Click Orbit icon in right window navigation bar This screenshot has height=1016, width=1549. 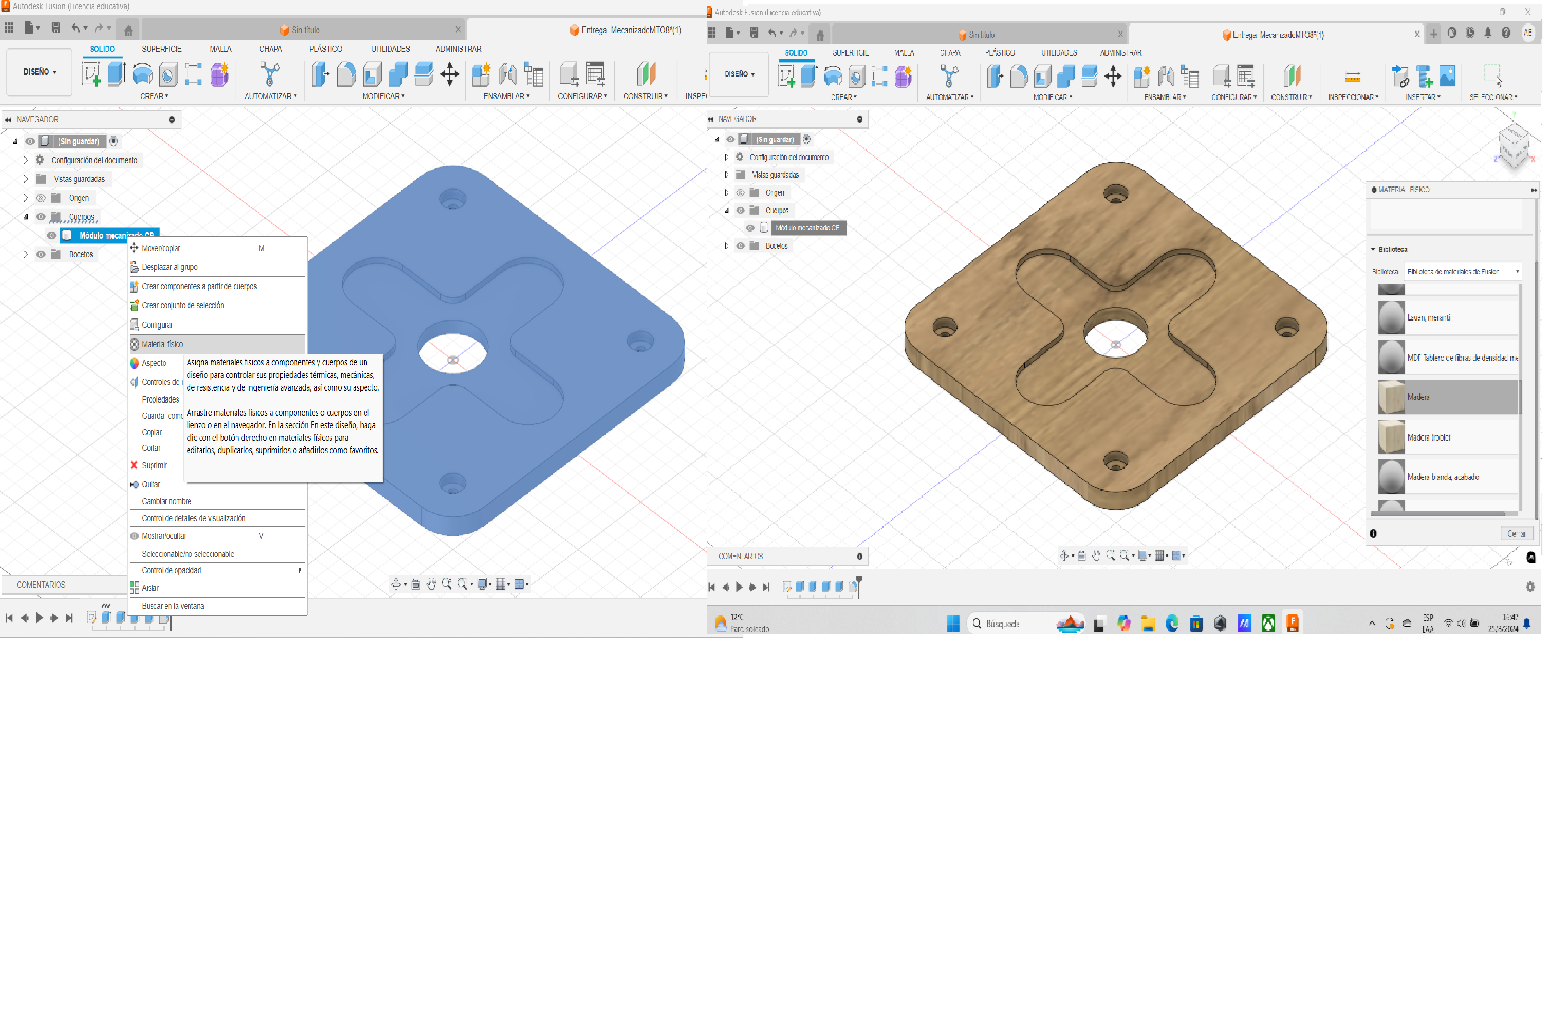(1066, 556)
